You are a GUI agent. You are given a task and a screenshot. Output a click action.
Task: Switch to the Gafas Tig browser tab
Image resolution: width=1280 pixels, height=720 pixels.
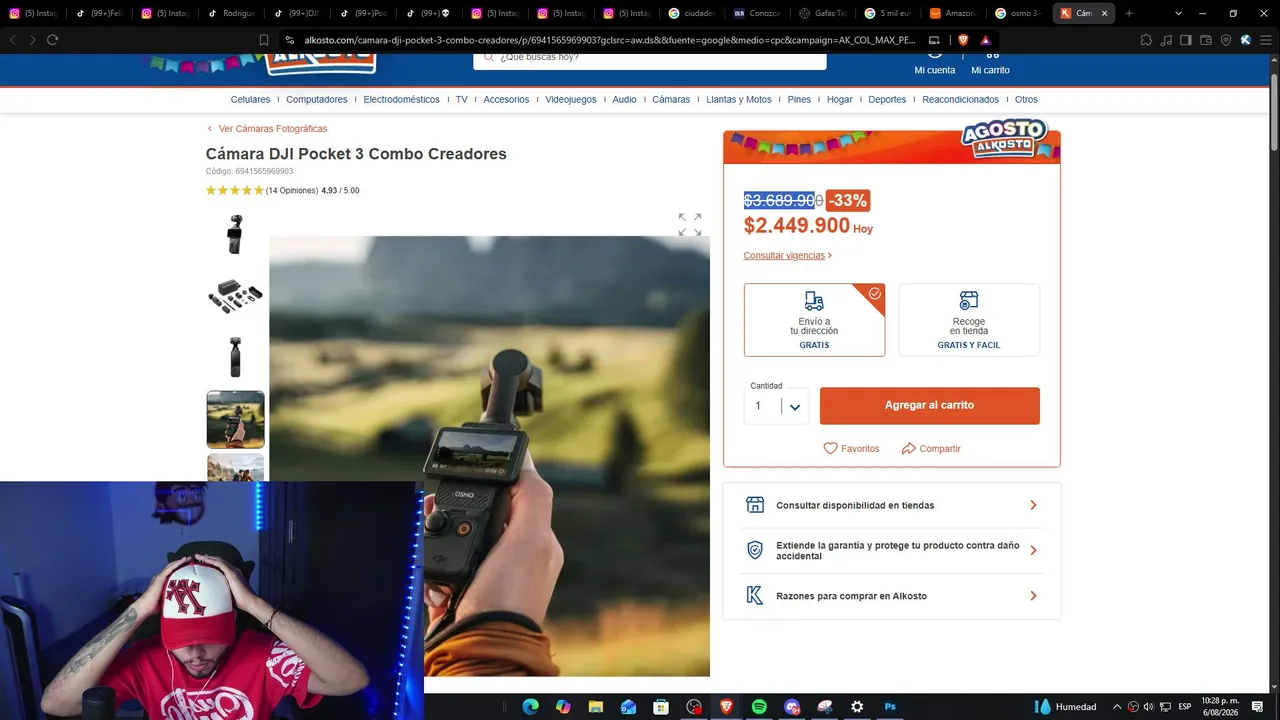[825, 13]
